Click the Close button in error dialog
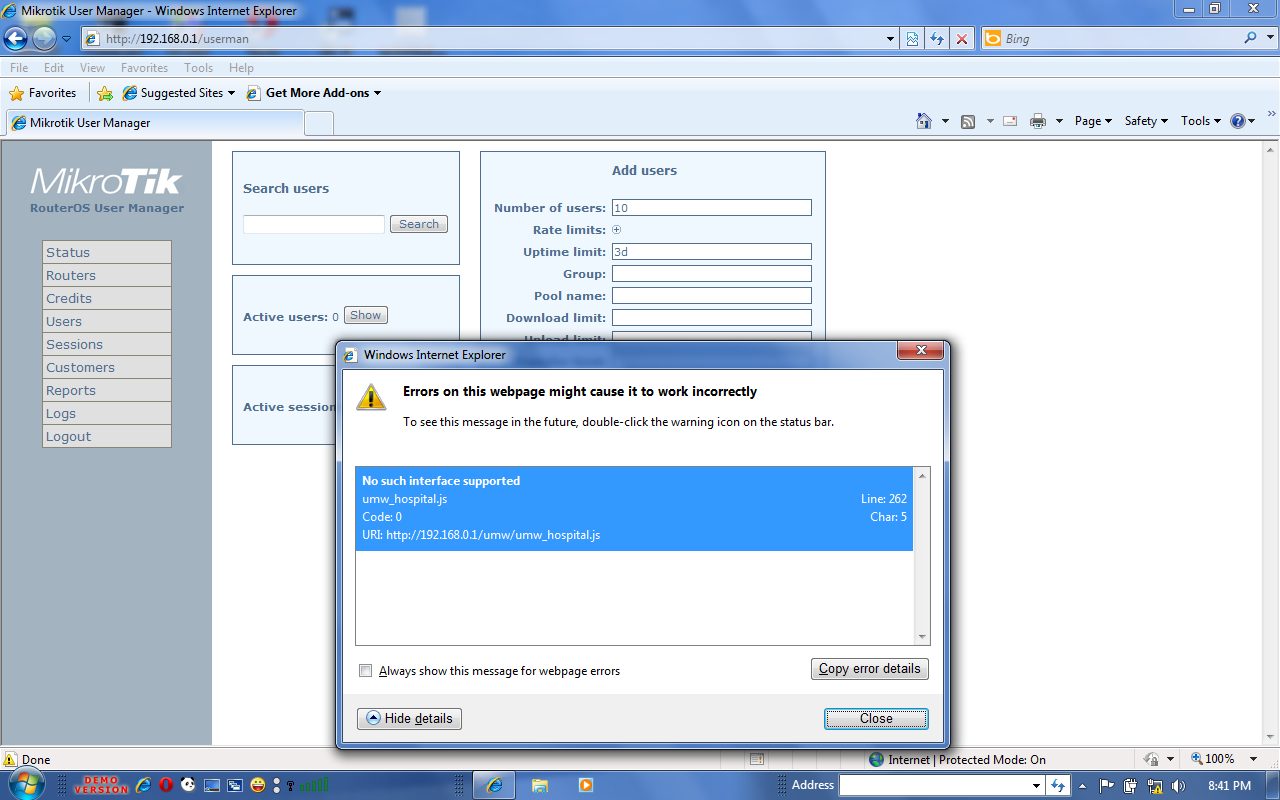 pyautogui.click(x=876, y=719)
